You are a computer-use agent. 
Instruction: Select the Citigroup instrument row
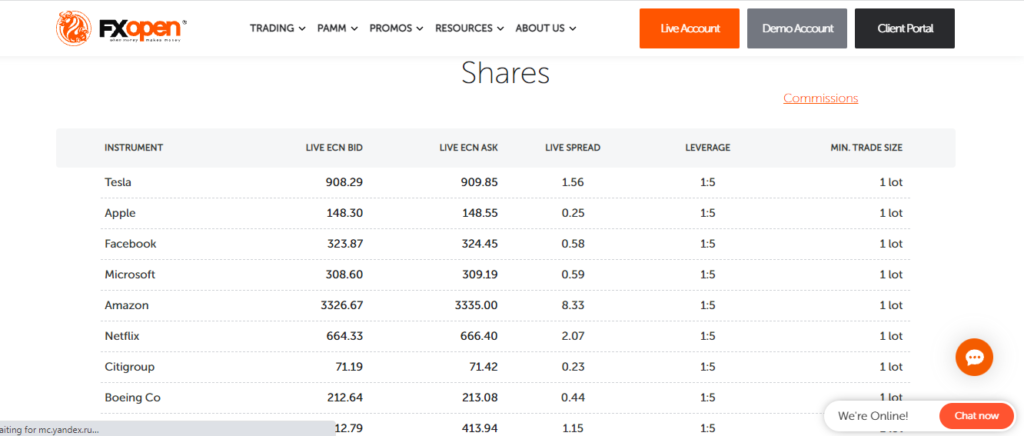click(x=505, y=367)
